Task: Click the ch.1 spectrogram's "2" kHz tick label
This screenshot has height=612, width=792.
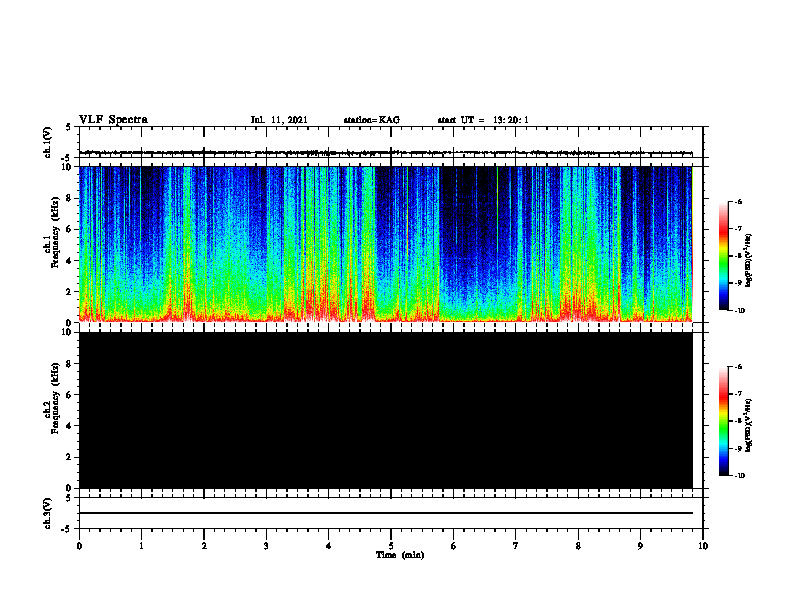Action: [69, 292]
